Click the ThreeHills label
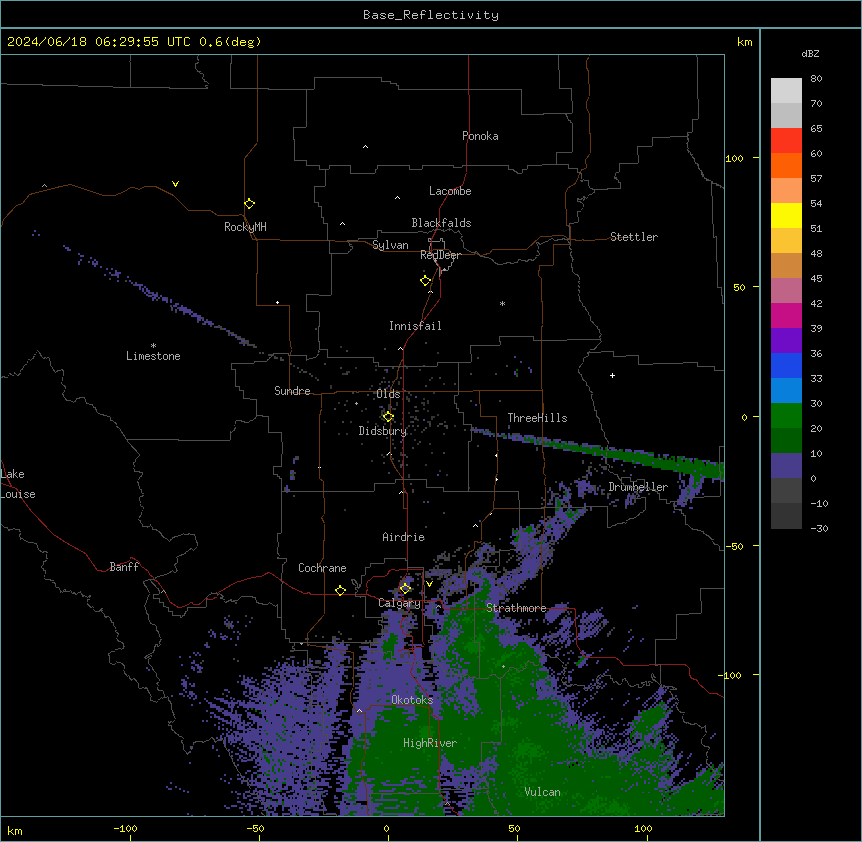Screen dimensions: 862x842 tap(537, 418)
